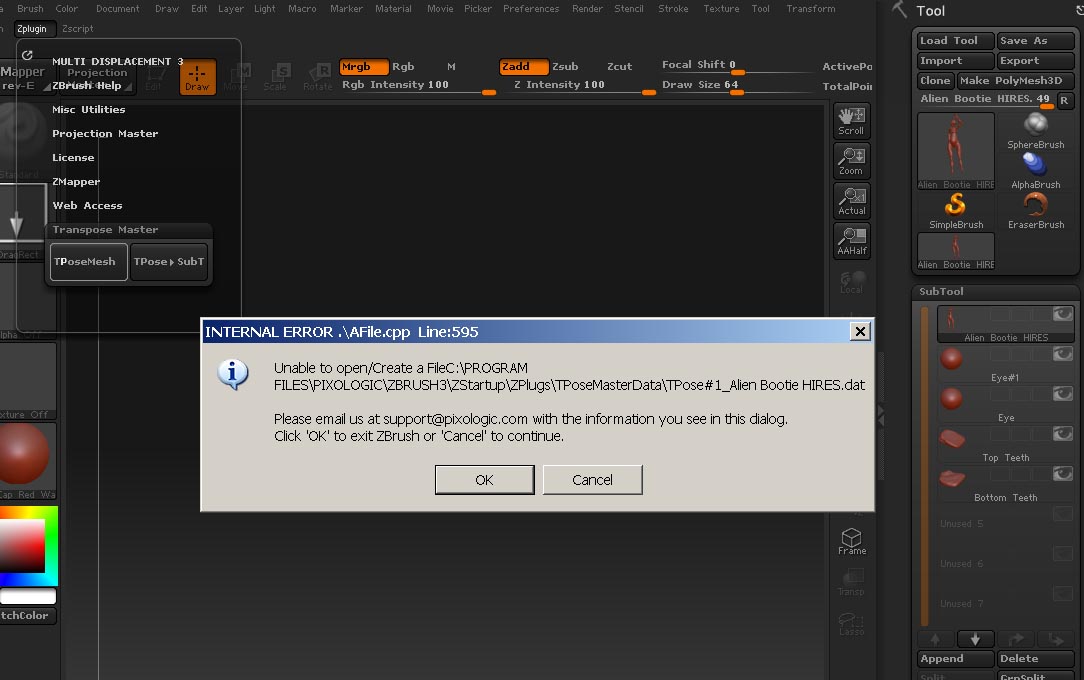
Task: Open the Render menu
Action: click(x=587, y=8)
